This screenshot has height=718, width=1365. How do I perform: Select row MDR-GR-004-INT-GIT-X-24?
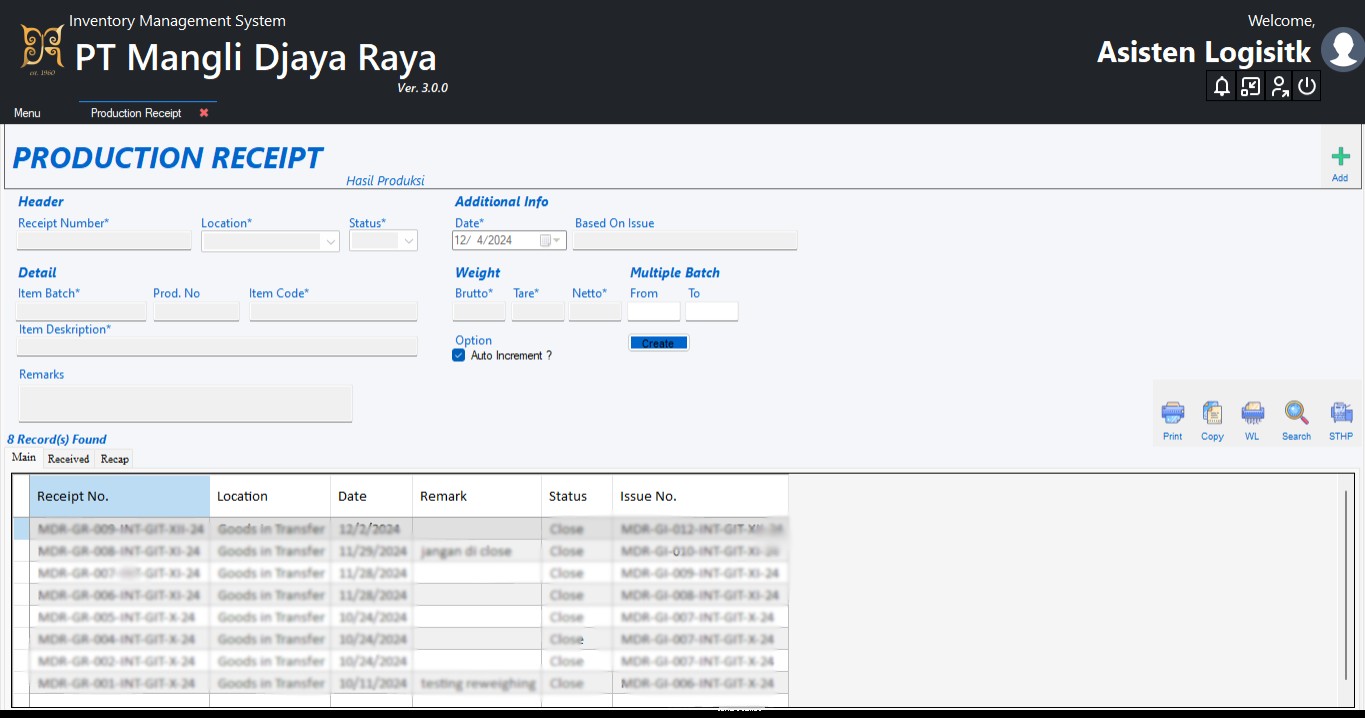(x=401, y=639)
